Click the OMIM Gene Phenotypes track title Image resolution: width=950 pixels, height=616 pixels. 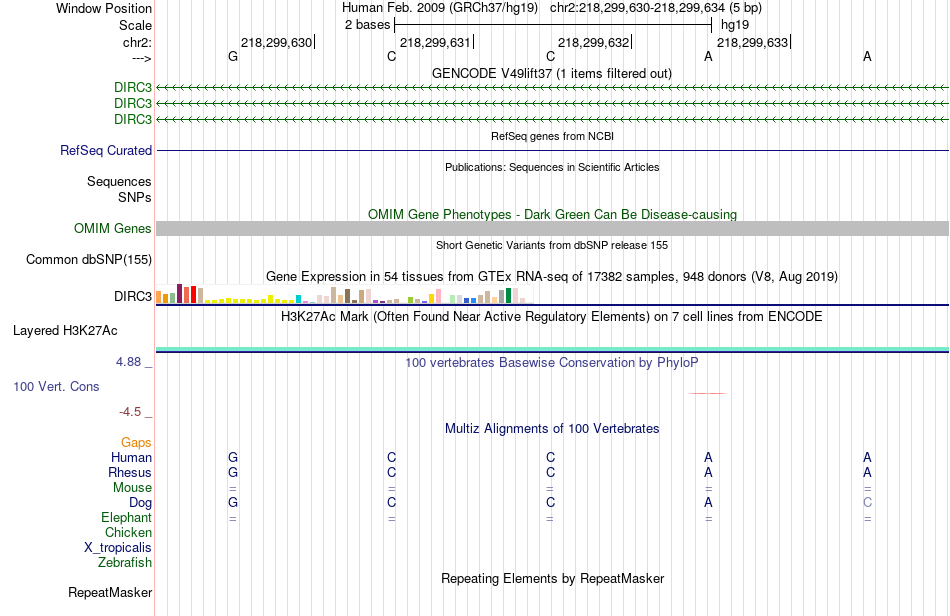[553, 214]
